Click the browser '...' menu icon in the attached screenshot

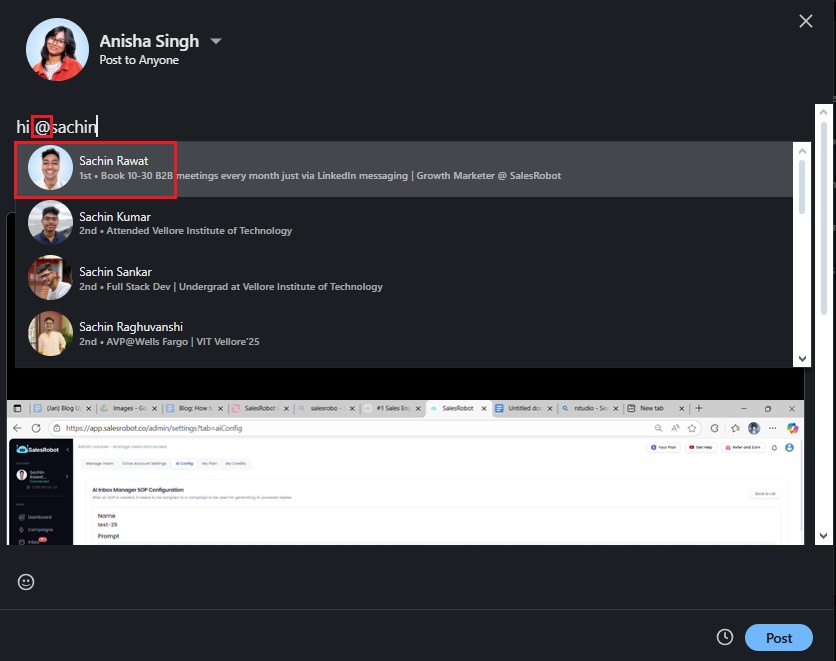[x=773, y=428]
